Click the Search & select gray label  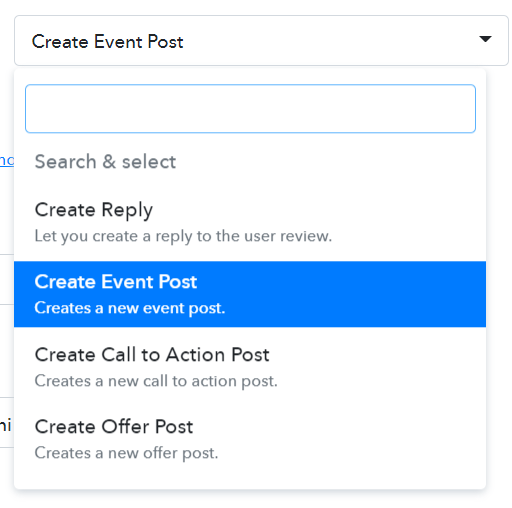105,162
